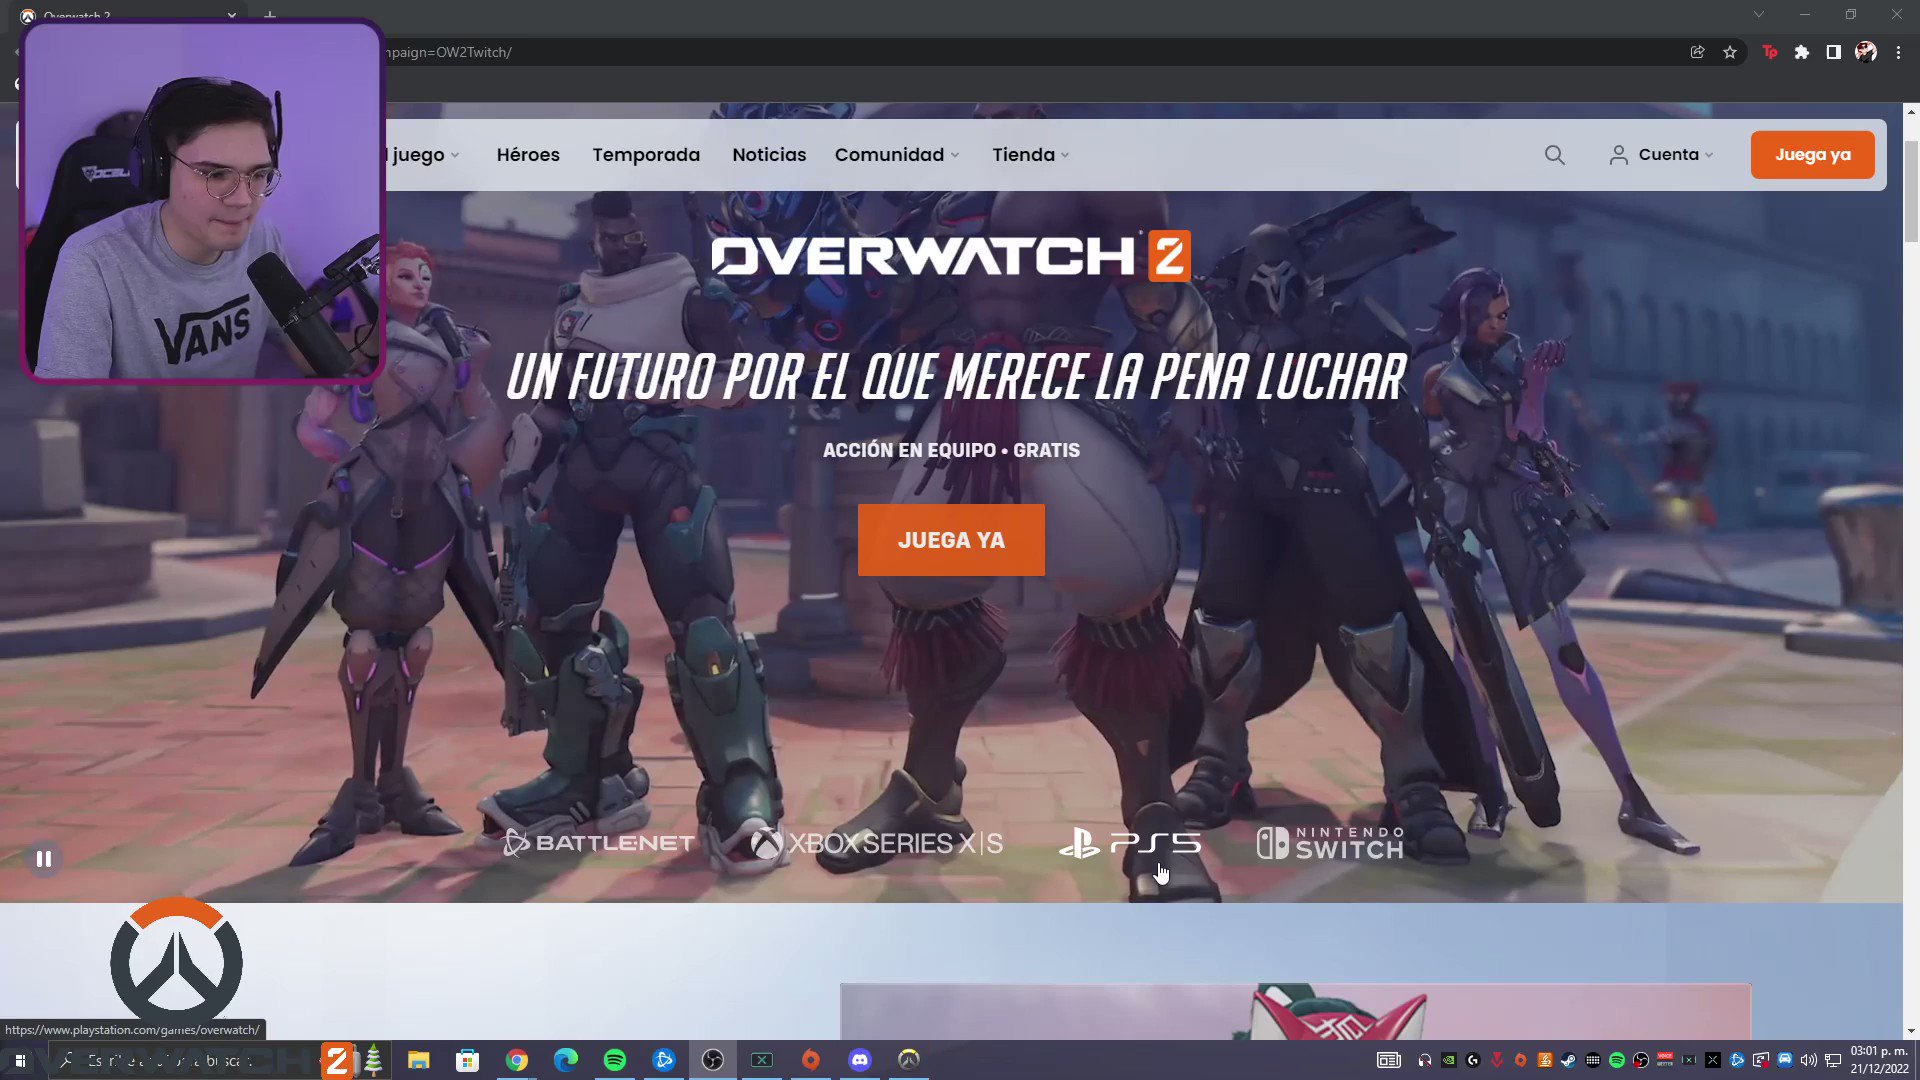Open the Xbox Series X|S platform logo
The width and height of the screenshot is (1920, 1080).
pyautogui.click(x=877, y=843)
